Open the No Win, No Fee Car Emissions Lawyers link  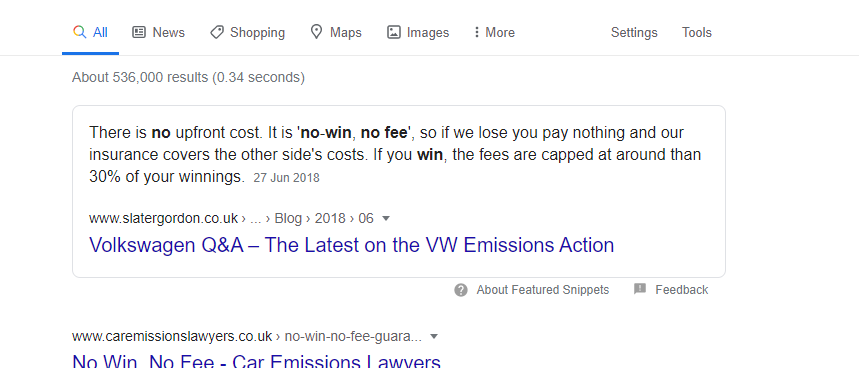256,361
